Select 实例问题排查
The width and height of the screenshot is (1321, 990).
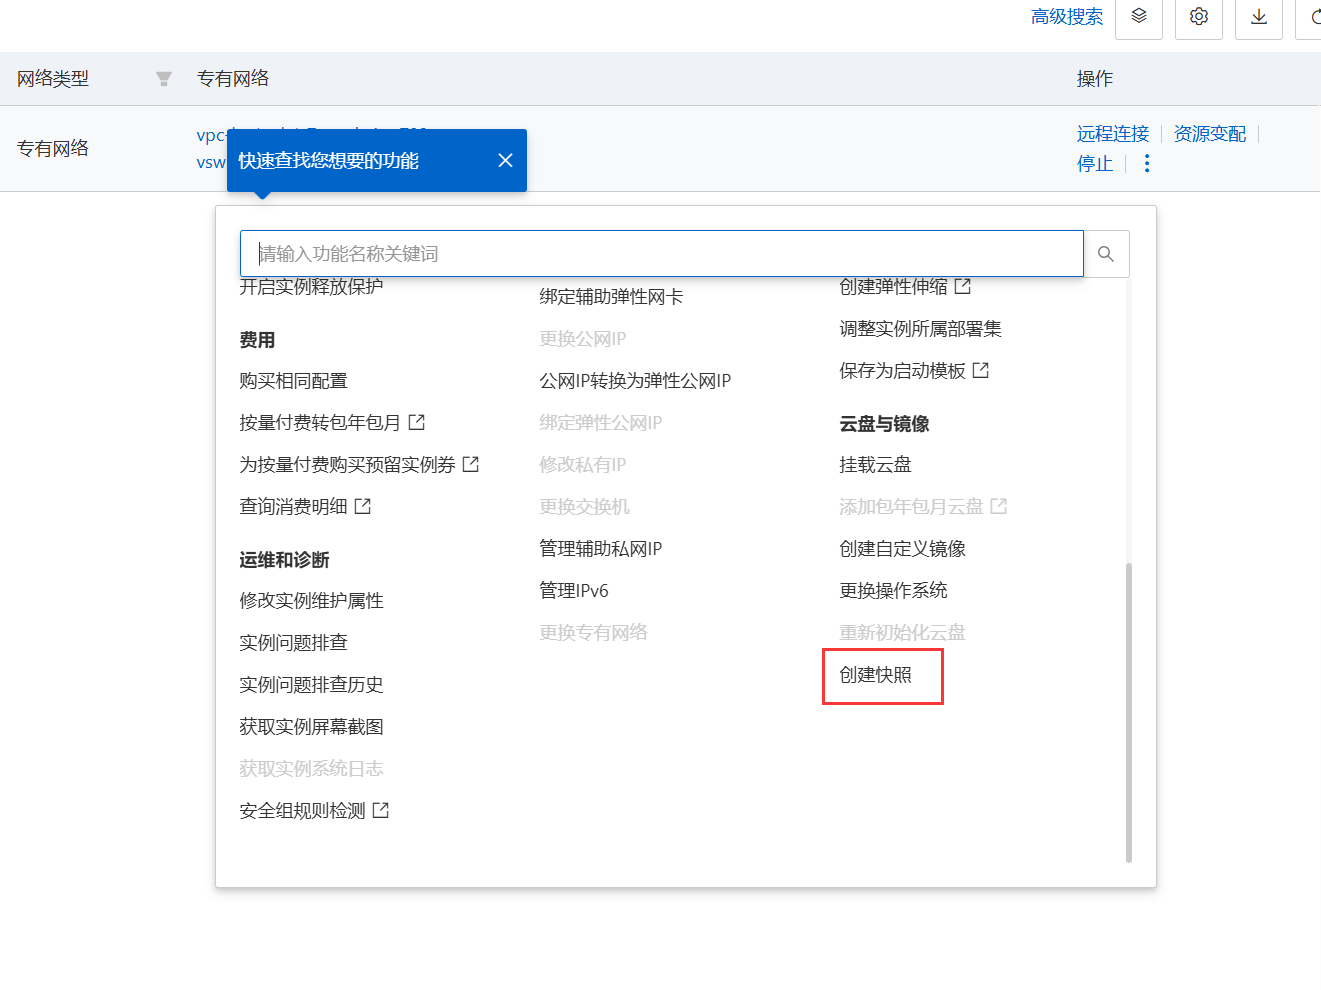294,643
